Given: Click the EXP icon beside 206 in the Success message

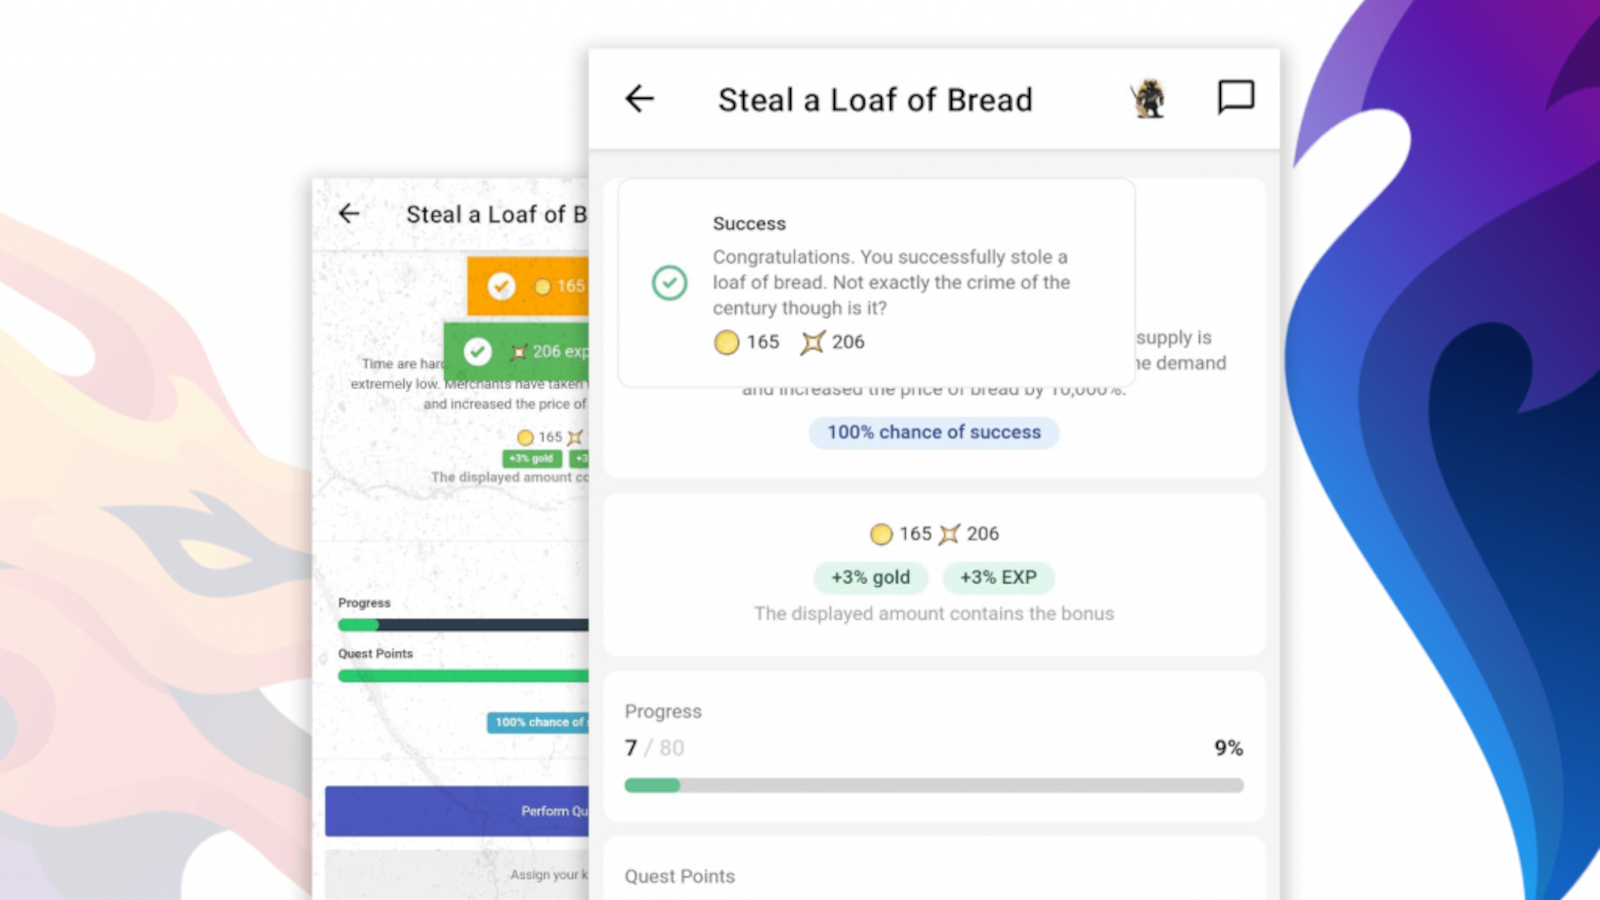Looking at the screenshot, I should tap(812, 343).
